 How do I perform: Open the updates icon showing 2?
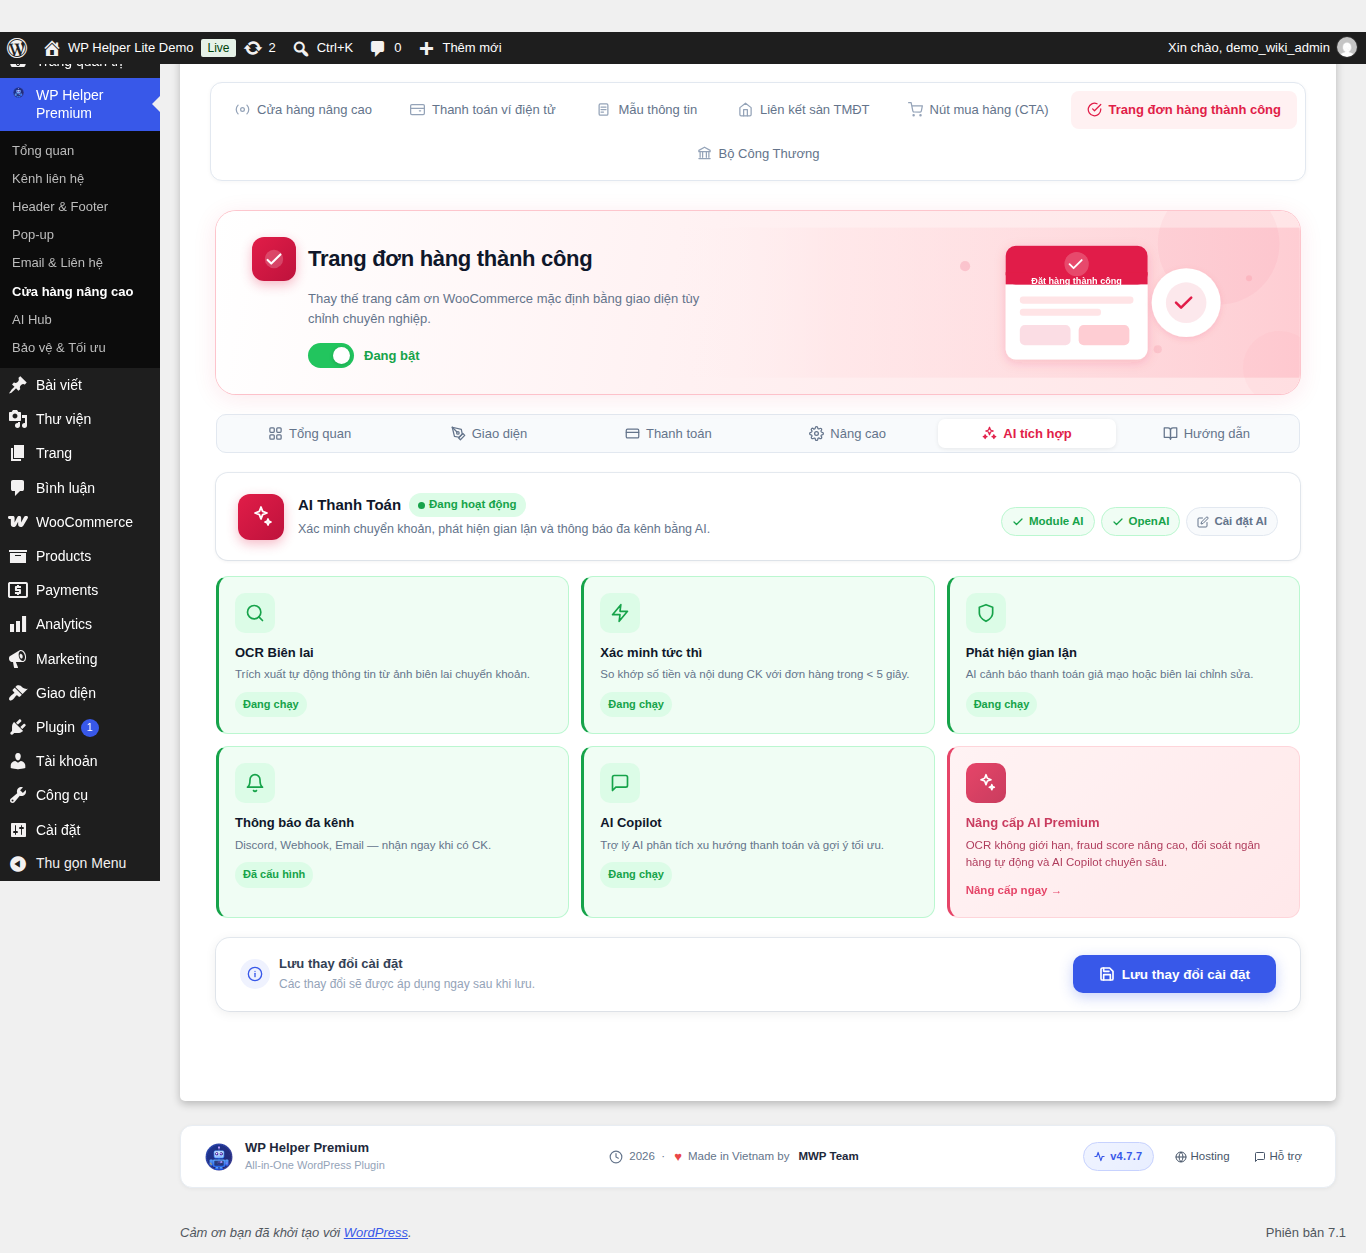253,48
